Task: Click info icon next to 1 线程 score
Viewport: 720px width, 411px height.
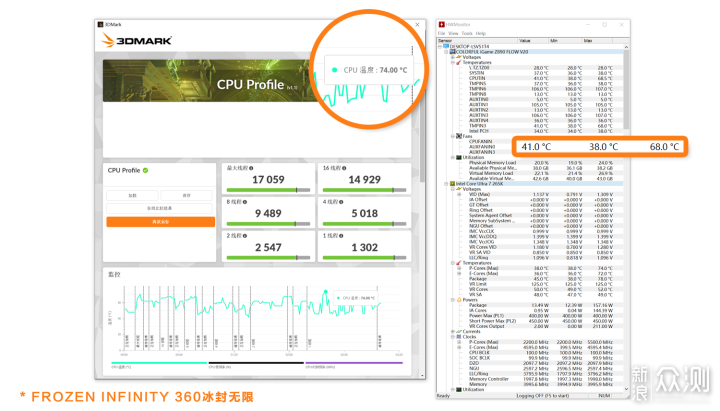Action: (341, 236)
